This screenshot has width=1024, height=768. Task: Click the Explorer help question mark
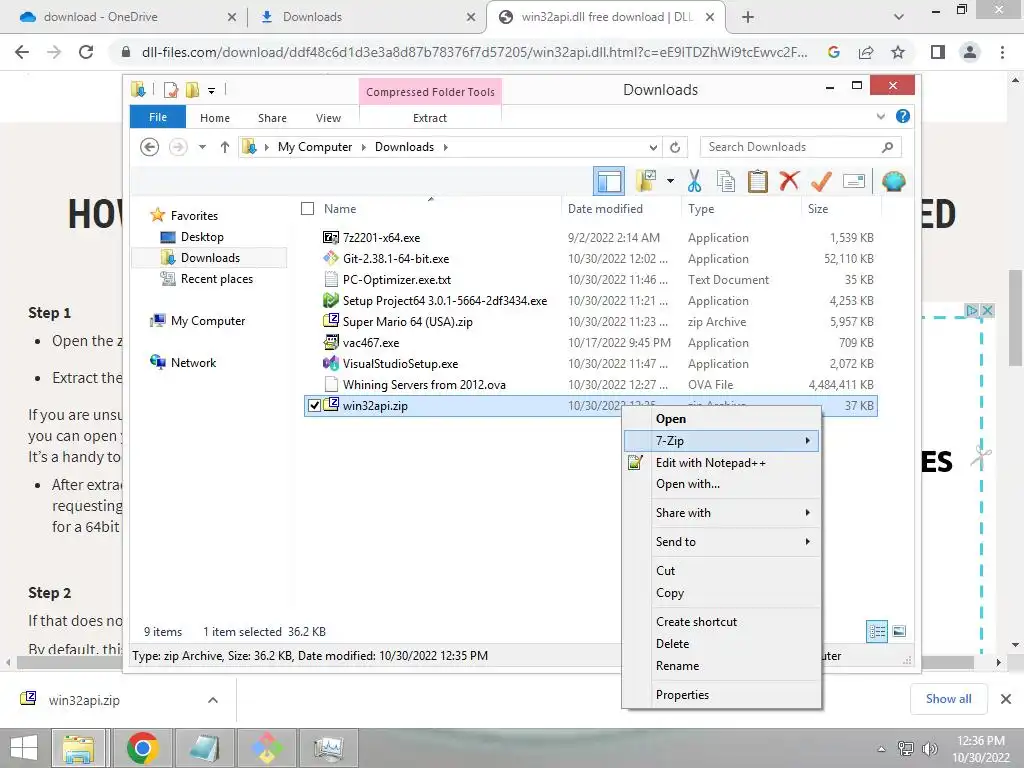point(903,116)
